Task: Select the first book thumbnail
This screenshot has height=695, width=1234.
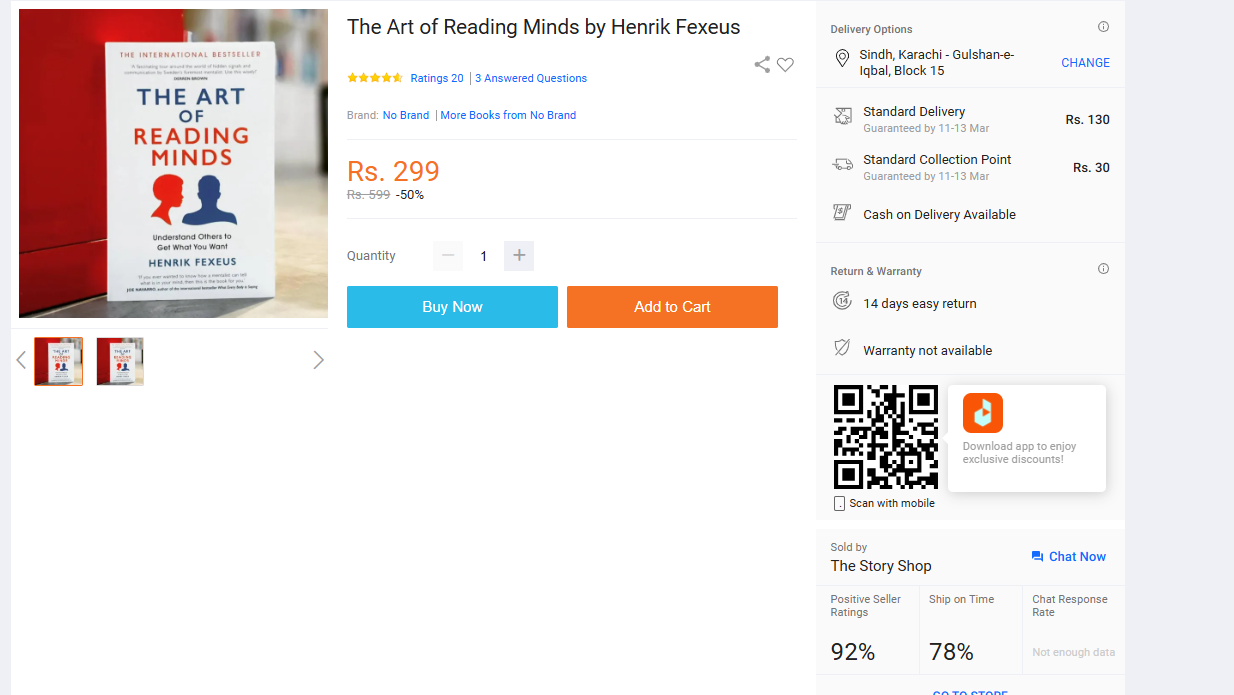Action: [x=59, y=361]
